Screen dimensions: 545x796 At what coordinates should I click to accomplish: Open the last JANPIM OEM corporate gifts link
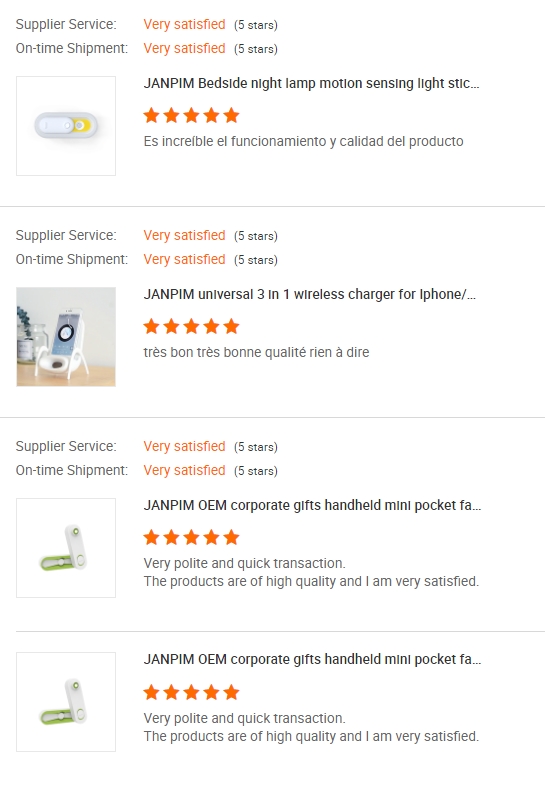click(x=312, y=659)
